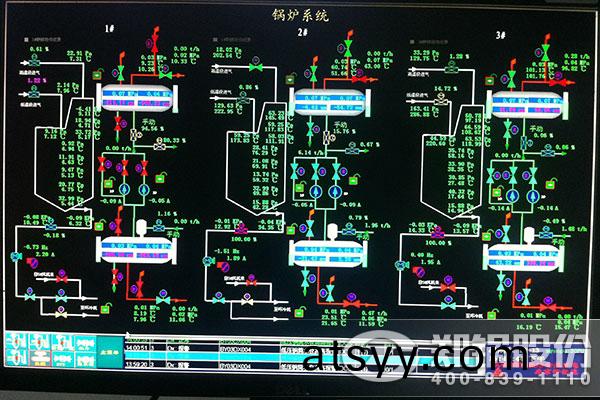Screen dimensions: 600x400
Task: Click boiler 2# green top vent valve
Action: [348, 48]
